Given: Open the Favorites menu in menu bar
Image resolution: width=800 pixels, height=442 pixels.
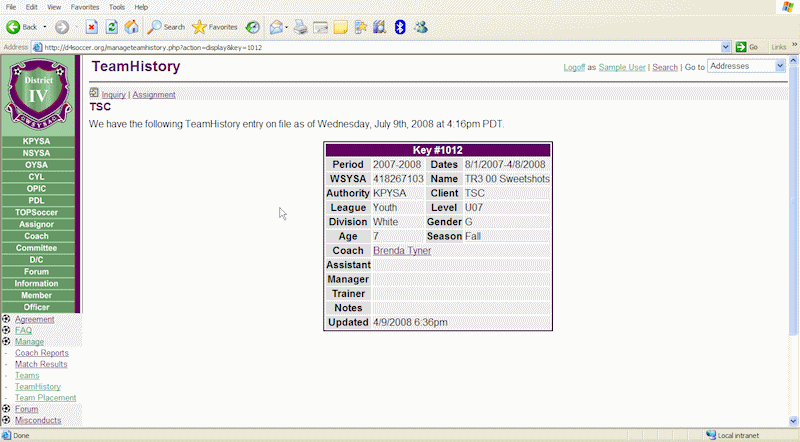Looking at the screenshot, I should point(85,7).
